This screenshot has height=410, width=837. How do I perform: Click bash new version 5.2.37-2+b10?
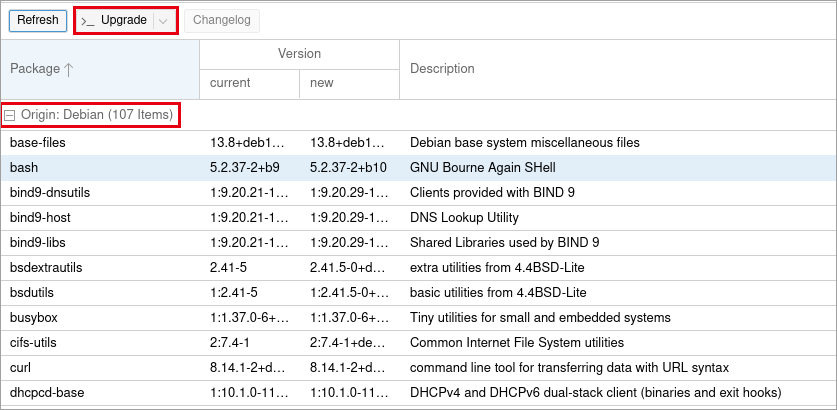348,168
